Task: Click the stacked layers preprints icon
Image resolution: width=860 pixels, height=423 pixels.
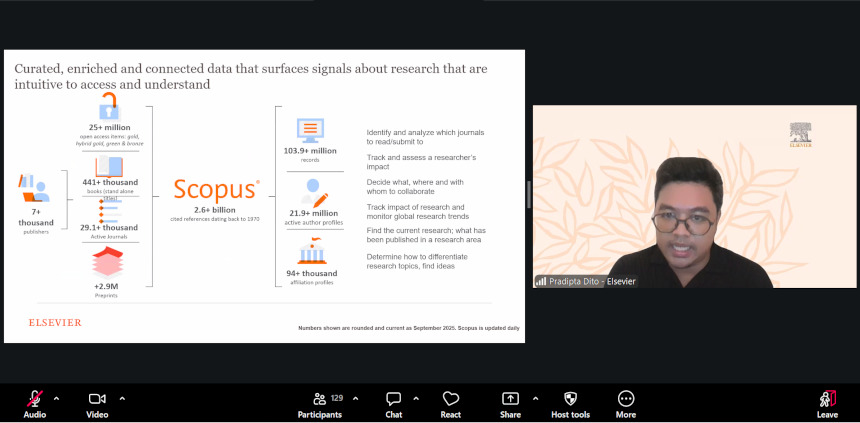Action: (108, 262)
